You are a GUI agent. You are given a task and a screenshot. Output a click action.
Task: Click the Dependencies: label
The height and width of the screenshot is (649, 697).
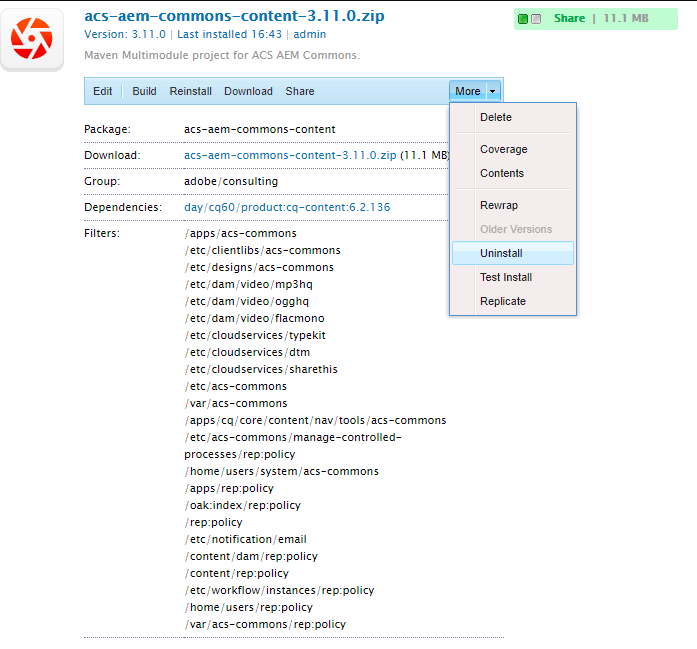123,207
